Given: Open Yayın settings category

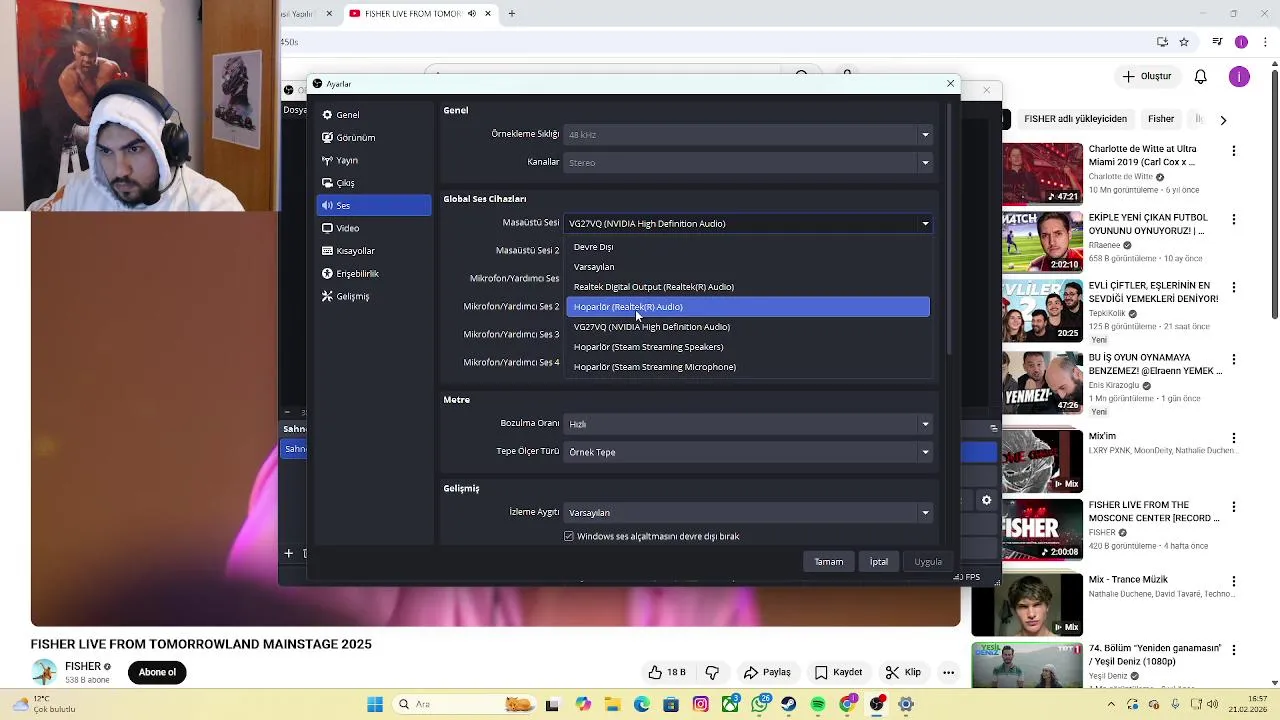Looking at the screenshot, I should (373, 160).
